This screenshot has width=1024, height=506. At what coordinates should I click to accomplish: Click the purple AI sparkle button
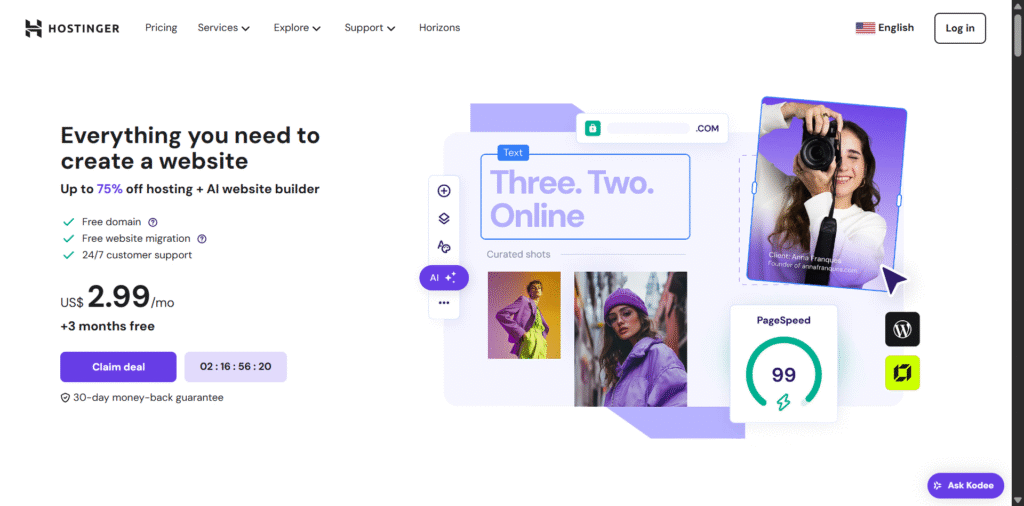click(x=444, y=277)
